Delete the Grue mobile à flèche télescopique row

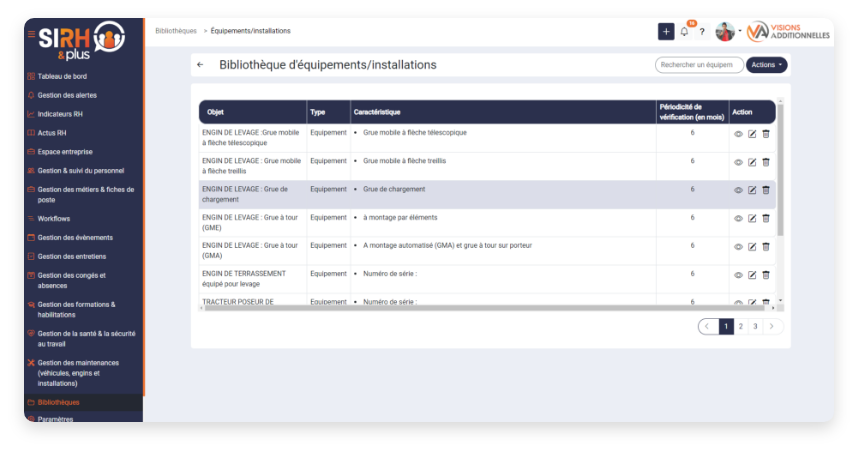(x=766, y=134)
